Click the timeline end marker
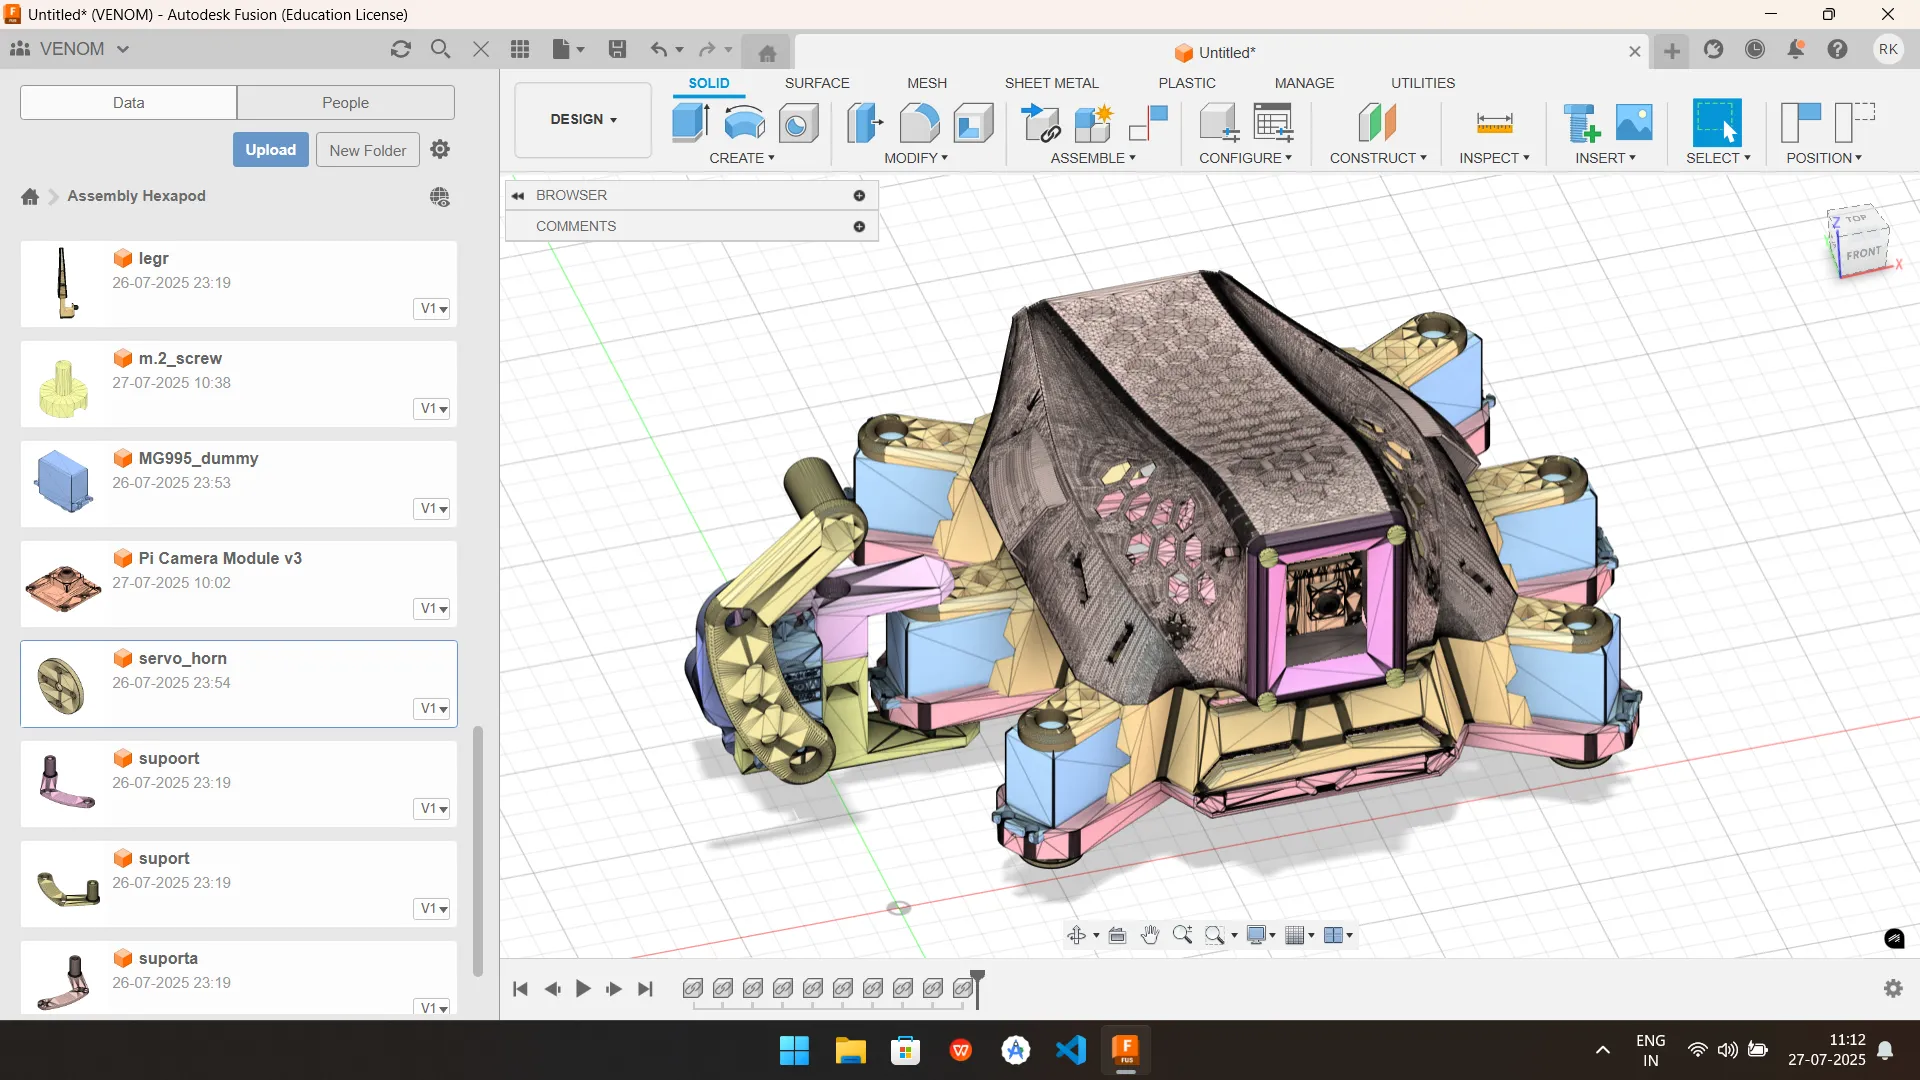The width and height of the screenshot is (1920, 1080). [x=978, y=987]
